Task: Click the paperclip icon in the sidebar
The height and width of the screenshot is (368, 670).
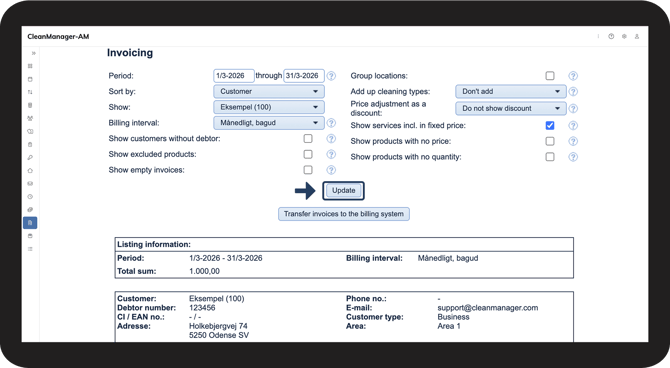Action: 30,210
